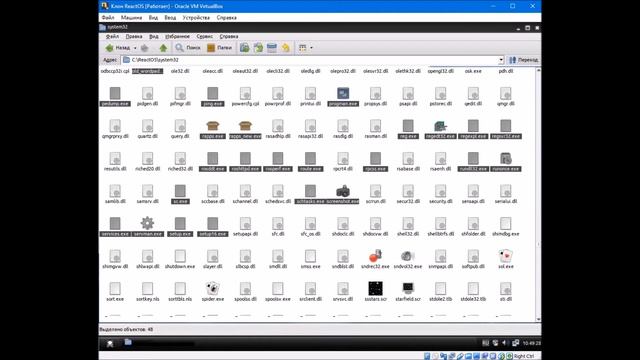Select the quartz.dll file icon
This screenshot has width=640, height=360.
point(147,126)
